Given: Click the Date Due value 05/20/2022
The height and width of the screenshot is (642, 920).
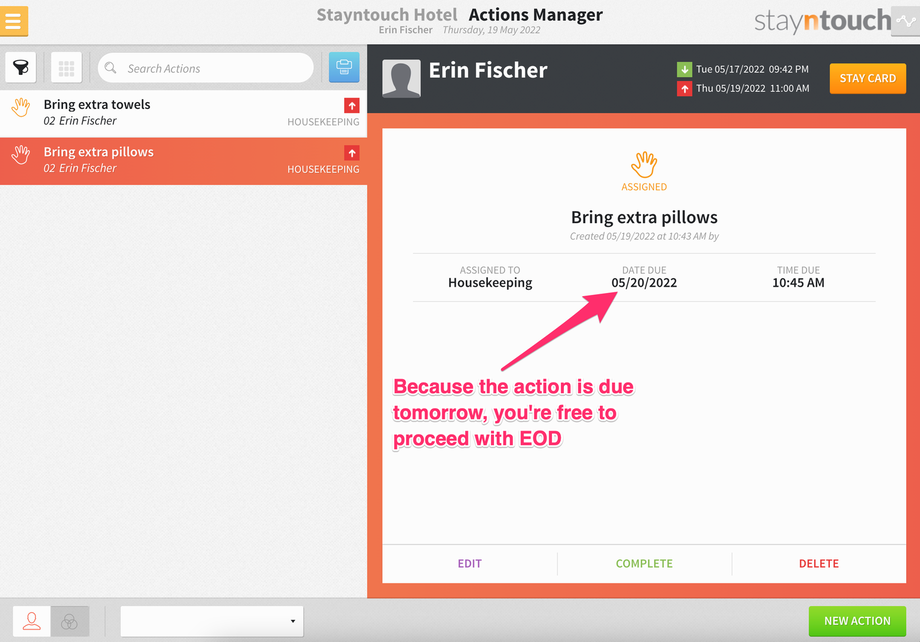Looking at the screenshot, I should click(x=644, y=283).
